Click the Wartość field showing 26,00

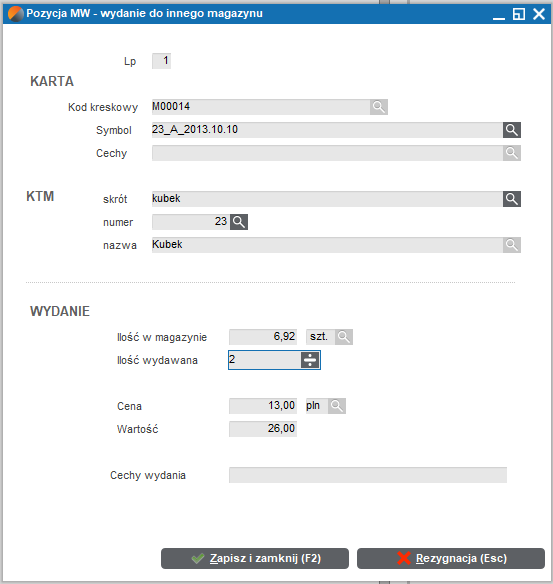263,429
